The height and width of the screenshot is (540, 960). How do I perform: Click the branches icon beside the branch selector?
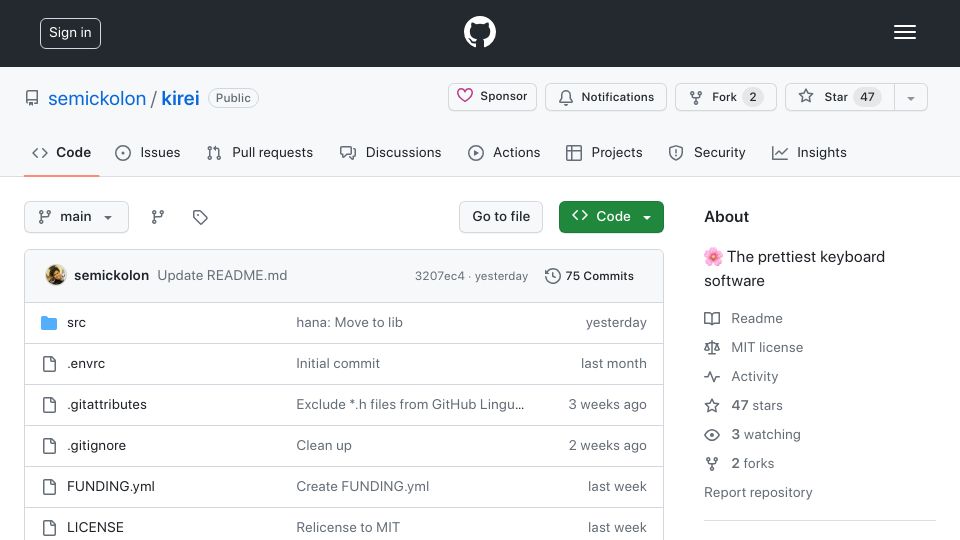157,217
